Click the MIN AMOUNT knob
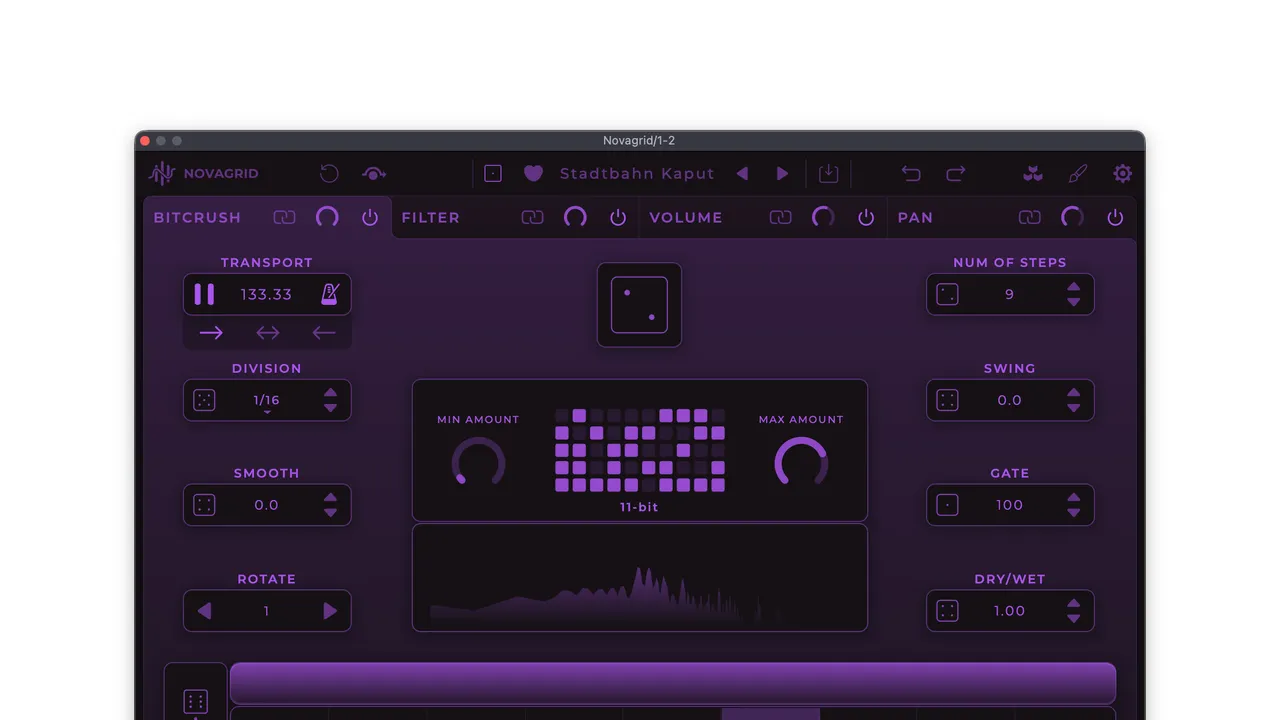 [478, 461]
